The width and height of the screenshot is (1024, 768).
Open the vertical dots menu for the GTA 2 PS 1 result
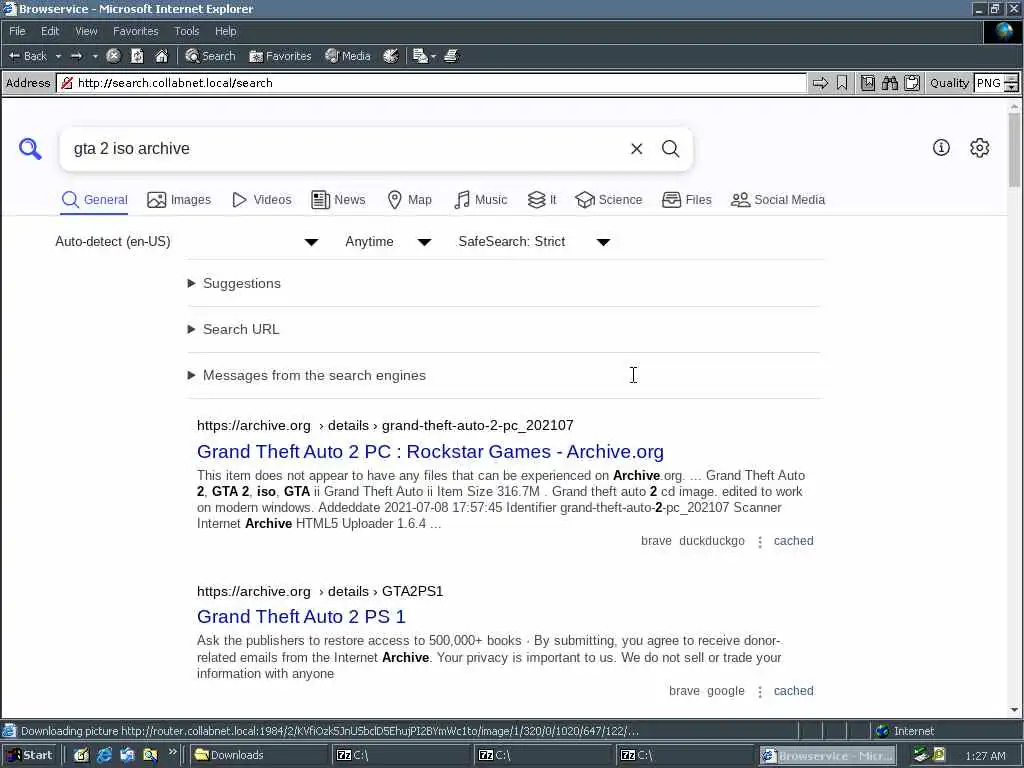point(760,692)
